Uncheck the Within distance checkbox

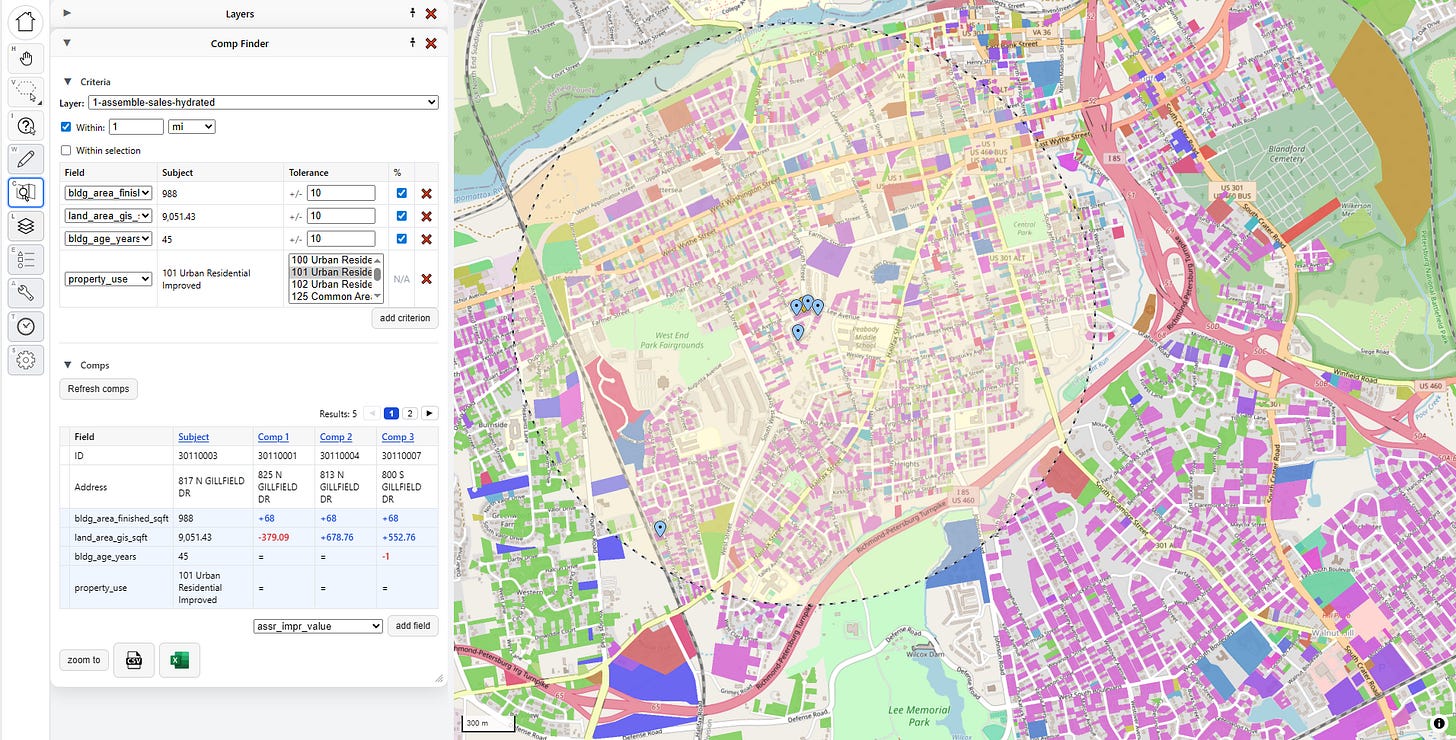pyautogui.click(x=66, y=127)
